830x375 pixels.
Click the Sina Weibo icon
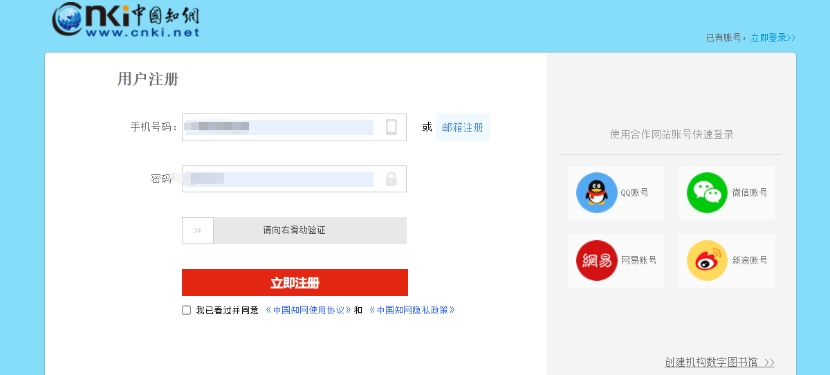tap(708, 261)
